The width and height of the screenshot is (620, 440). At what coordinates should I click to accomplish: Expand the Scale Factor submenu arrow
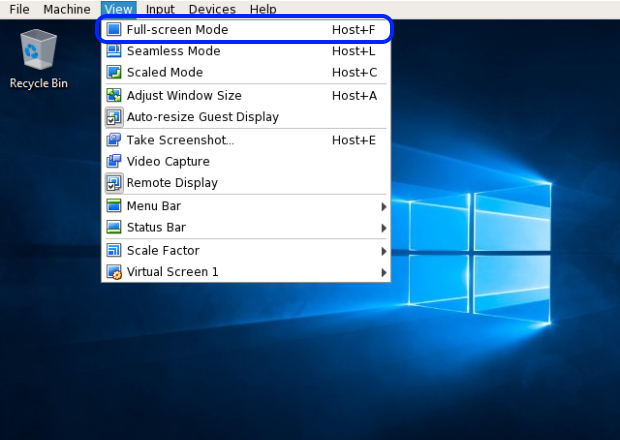point(383,251)
